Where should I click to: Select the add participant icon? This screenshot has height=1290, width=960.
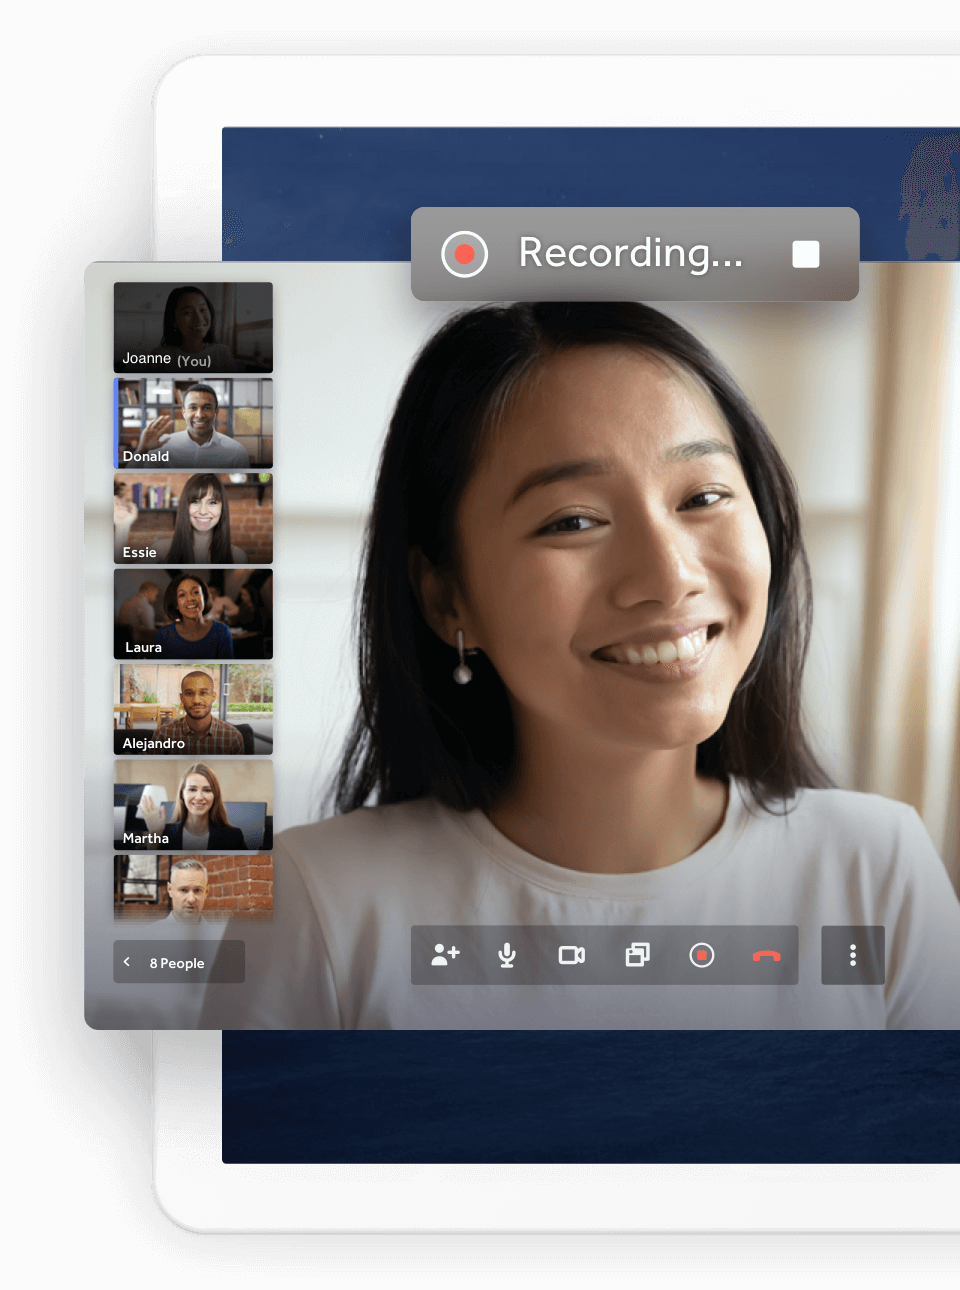tap(444, 955)
